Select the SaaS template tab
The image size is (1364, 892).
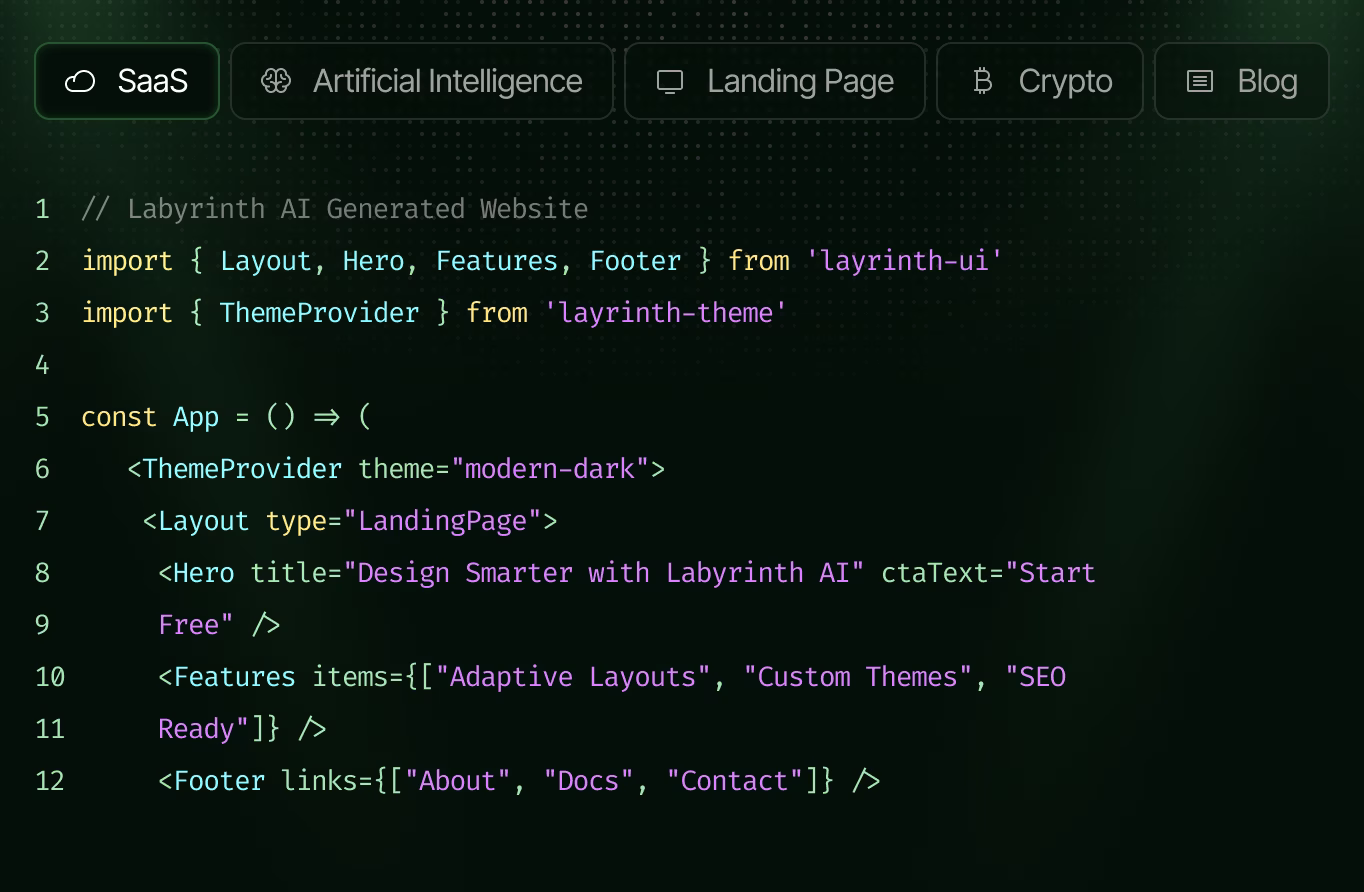[x=127, y=80]
